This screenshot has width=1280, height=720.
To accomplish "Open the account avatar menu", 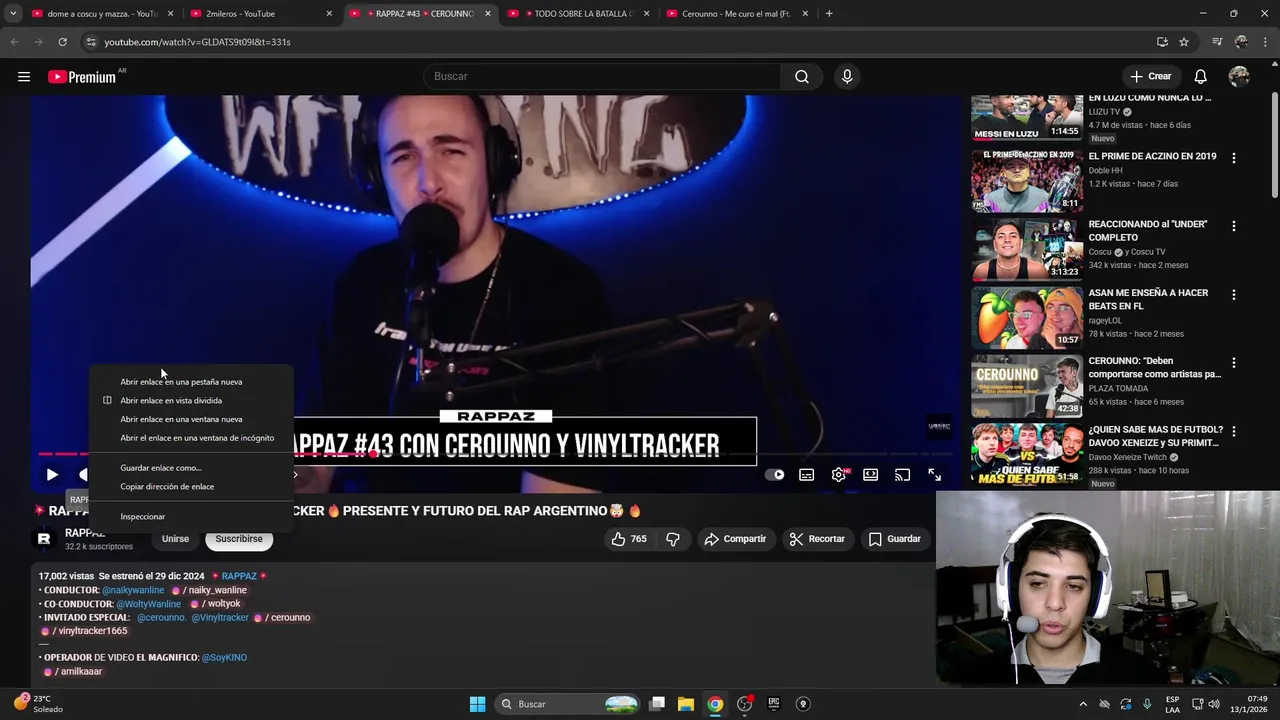I will tap(1239, 77).
